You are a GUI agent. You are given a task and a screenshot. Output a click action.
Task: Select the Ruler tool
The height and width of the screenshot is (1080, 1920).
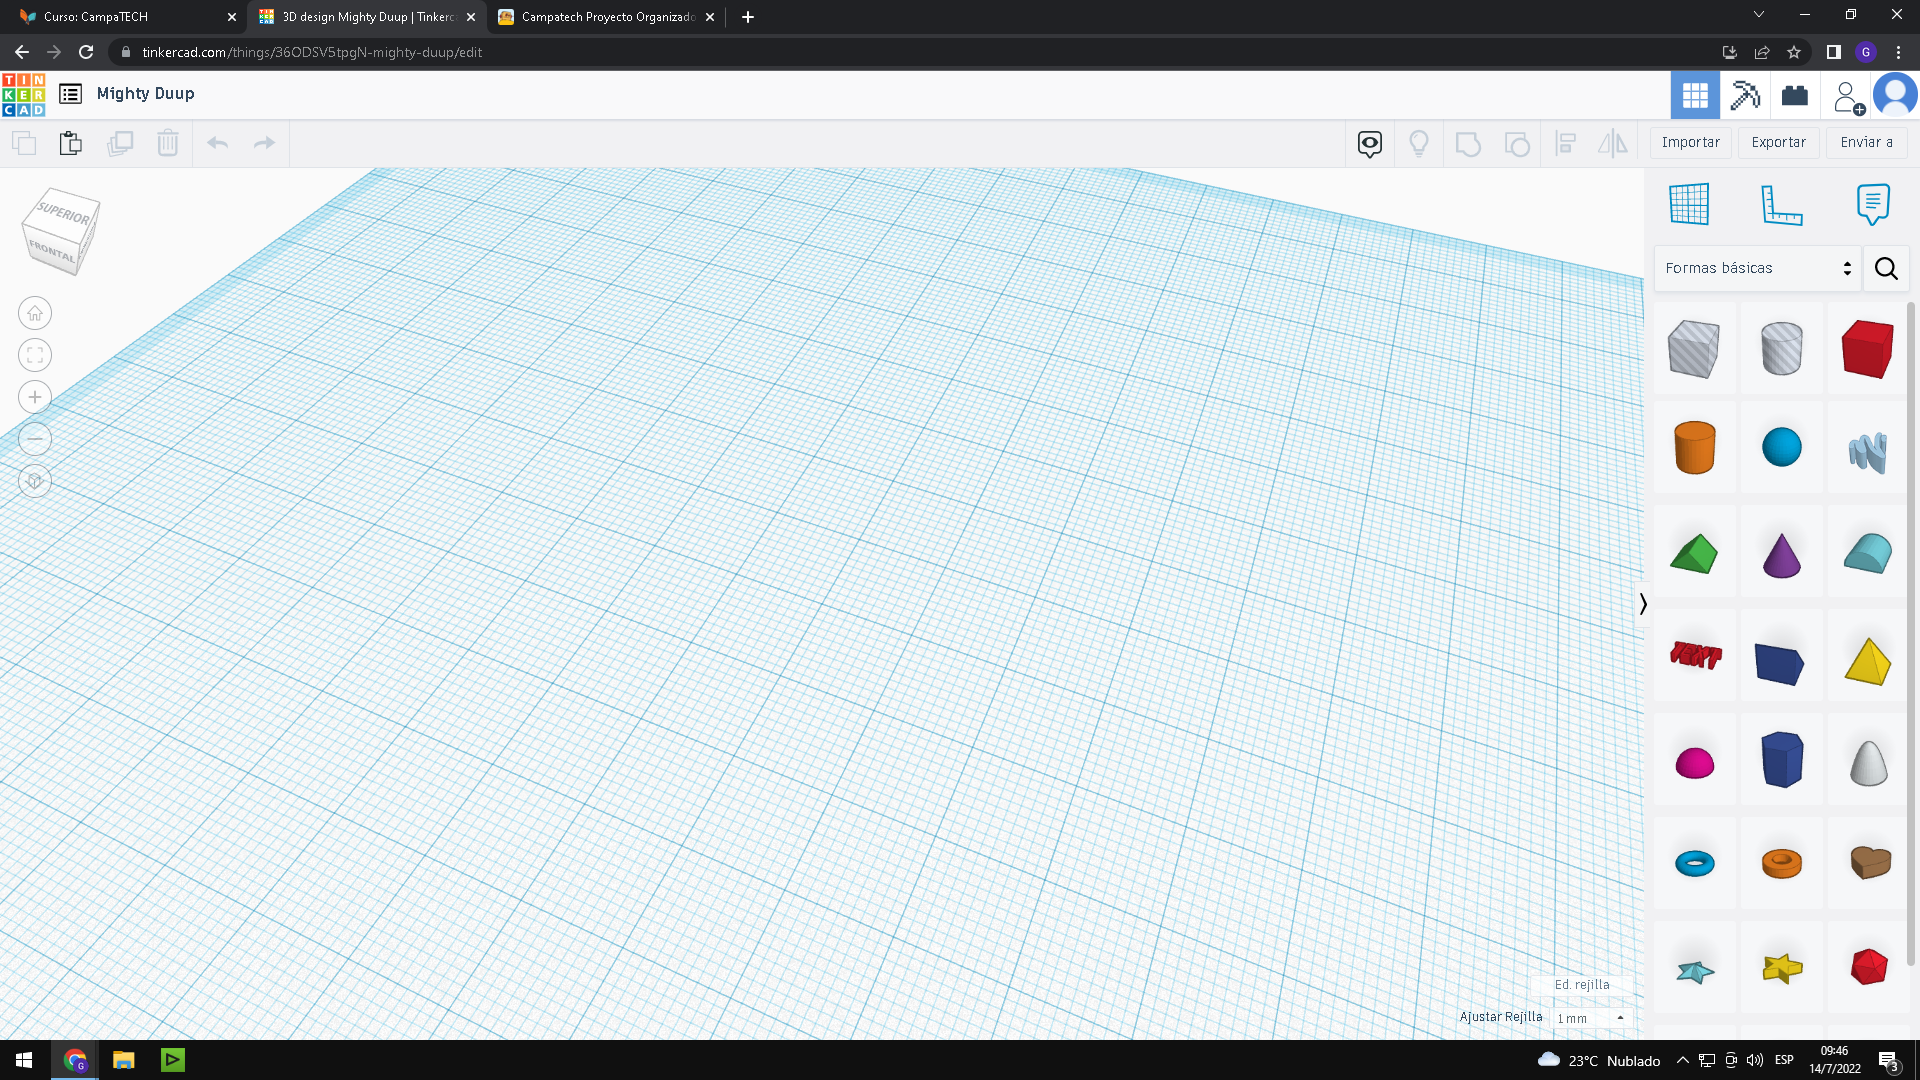pos(1781,204)
